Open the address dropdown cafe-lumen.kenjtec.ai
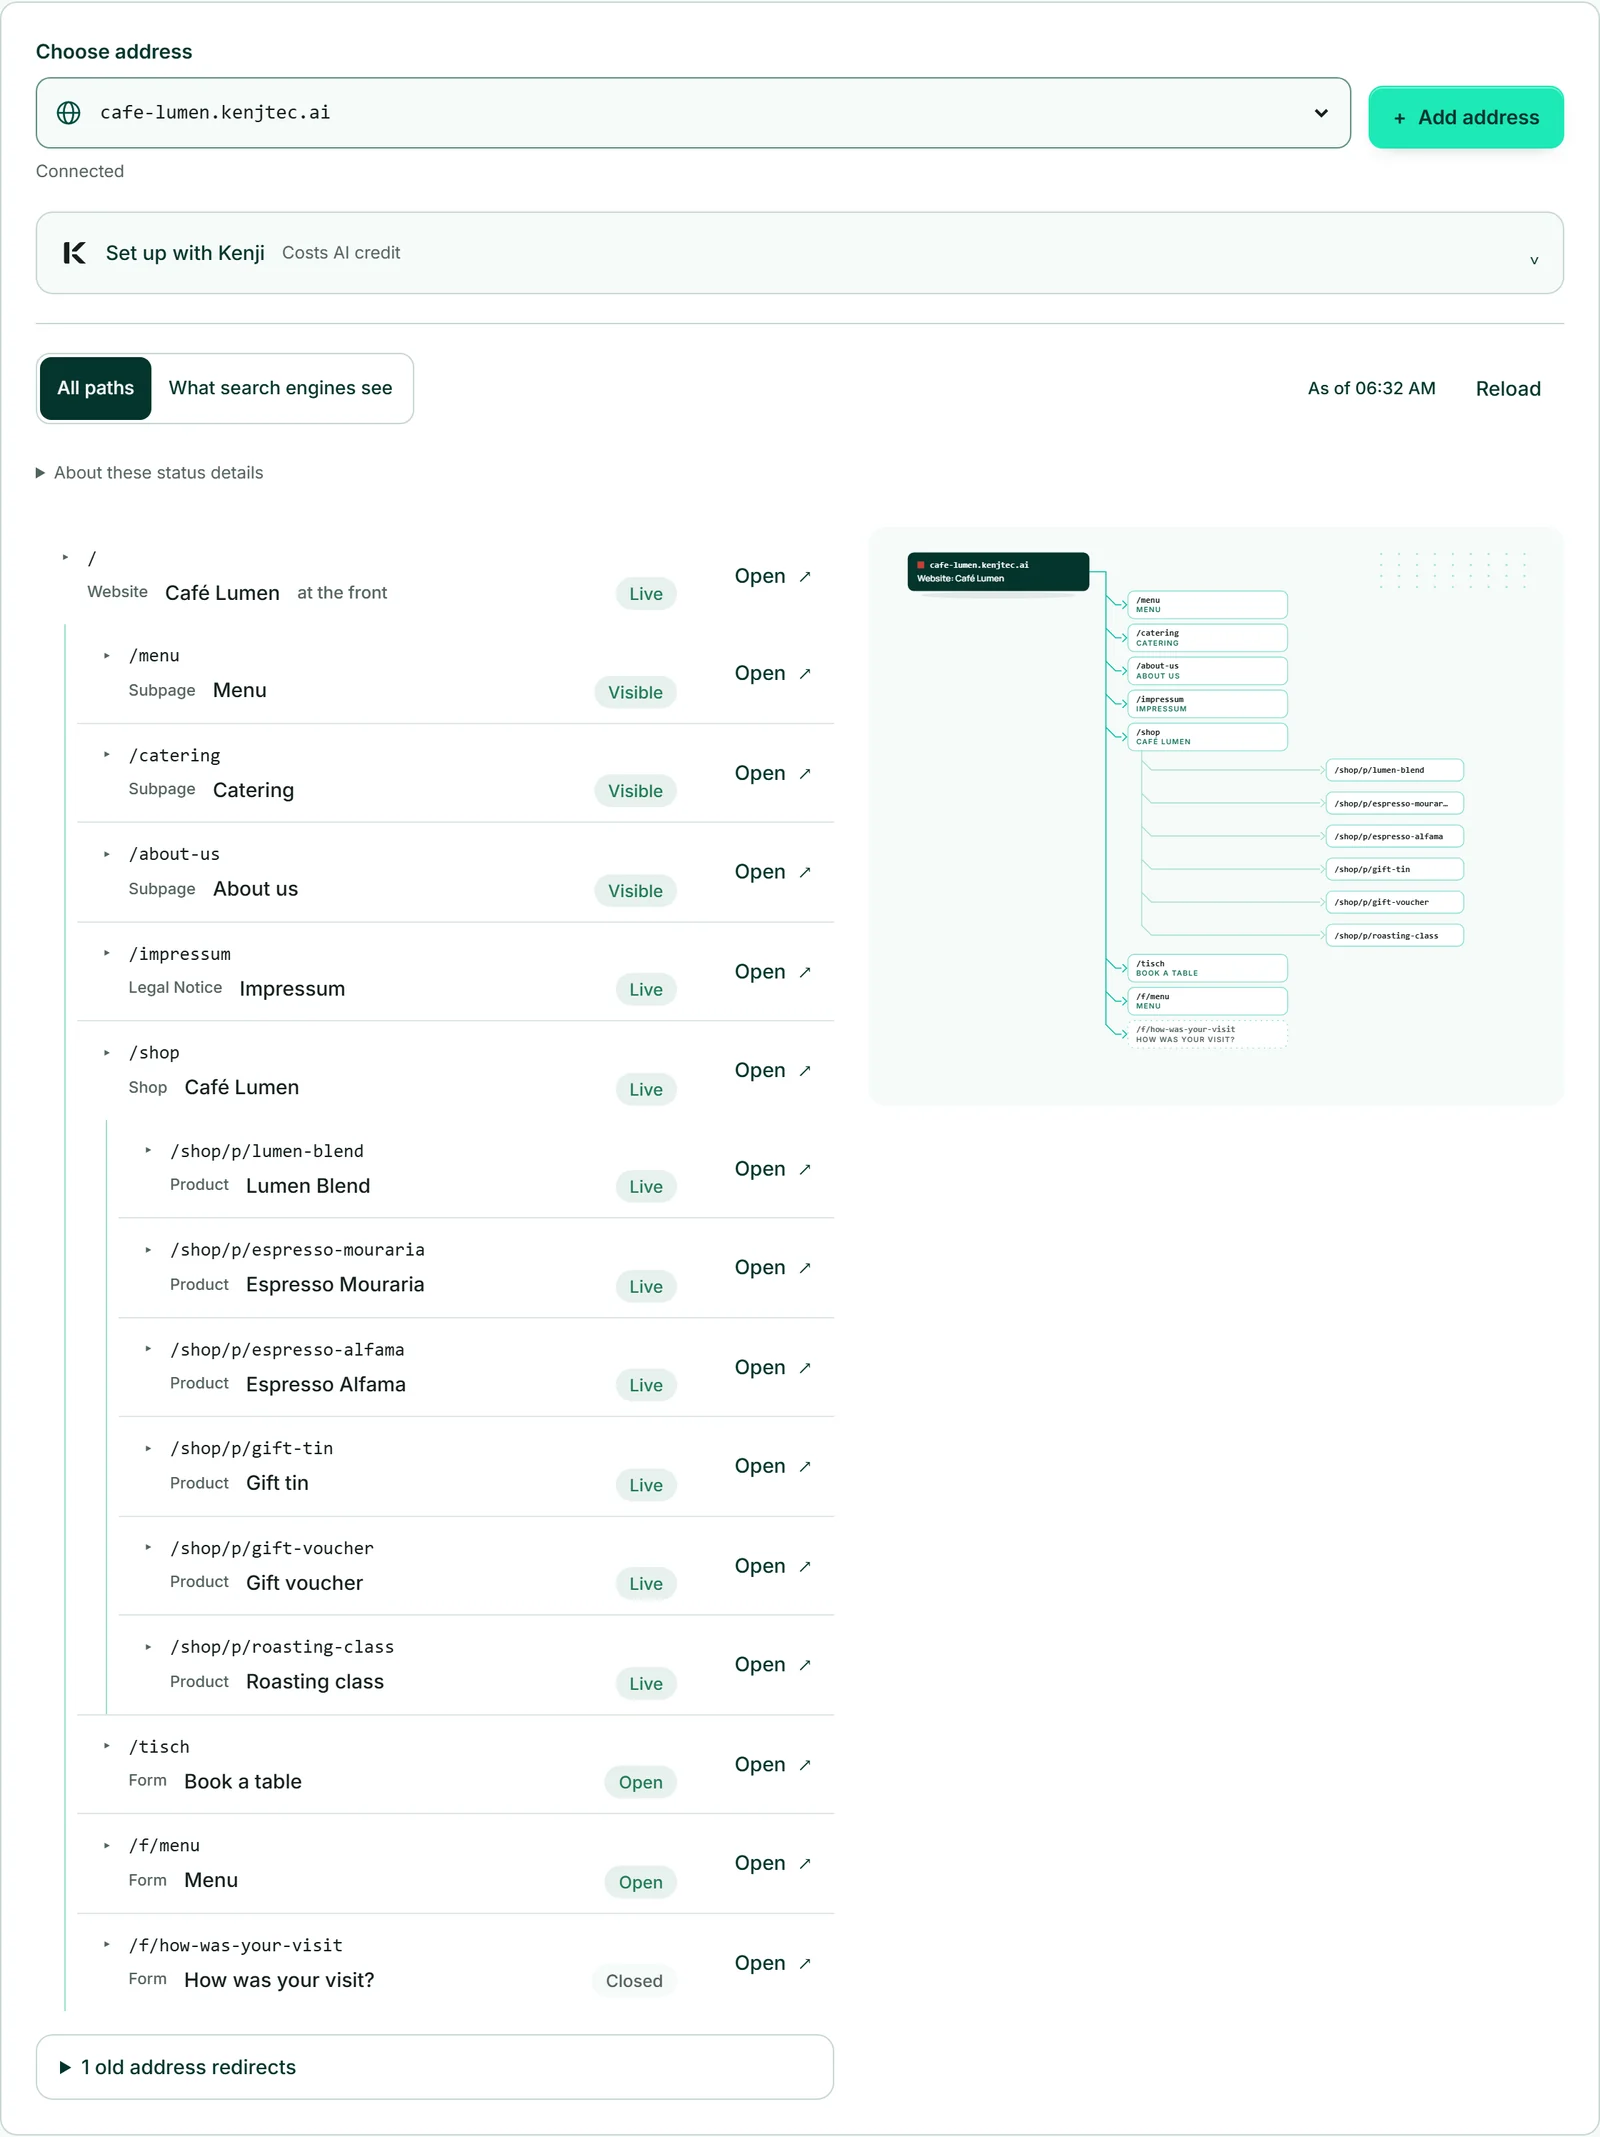 tap(693, 113)
